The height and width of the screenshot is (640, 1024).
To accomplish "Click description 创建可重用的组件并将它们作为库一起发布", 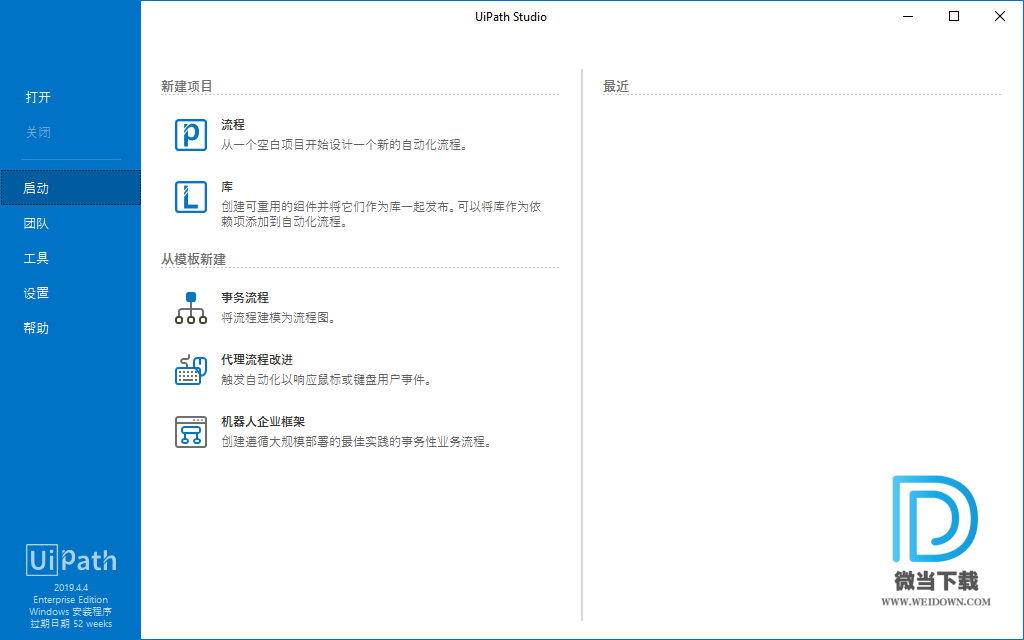I will (381, 214).
